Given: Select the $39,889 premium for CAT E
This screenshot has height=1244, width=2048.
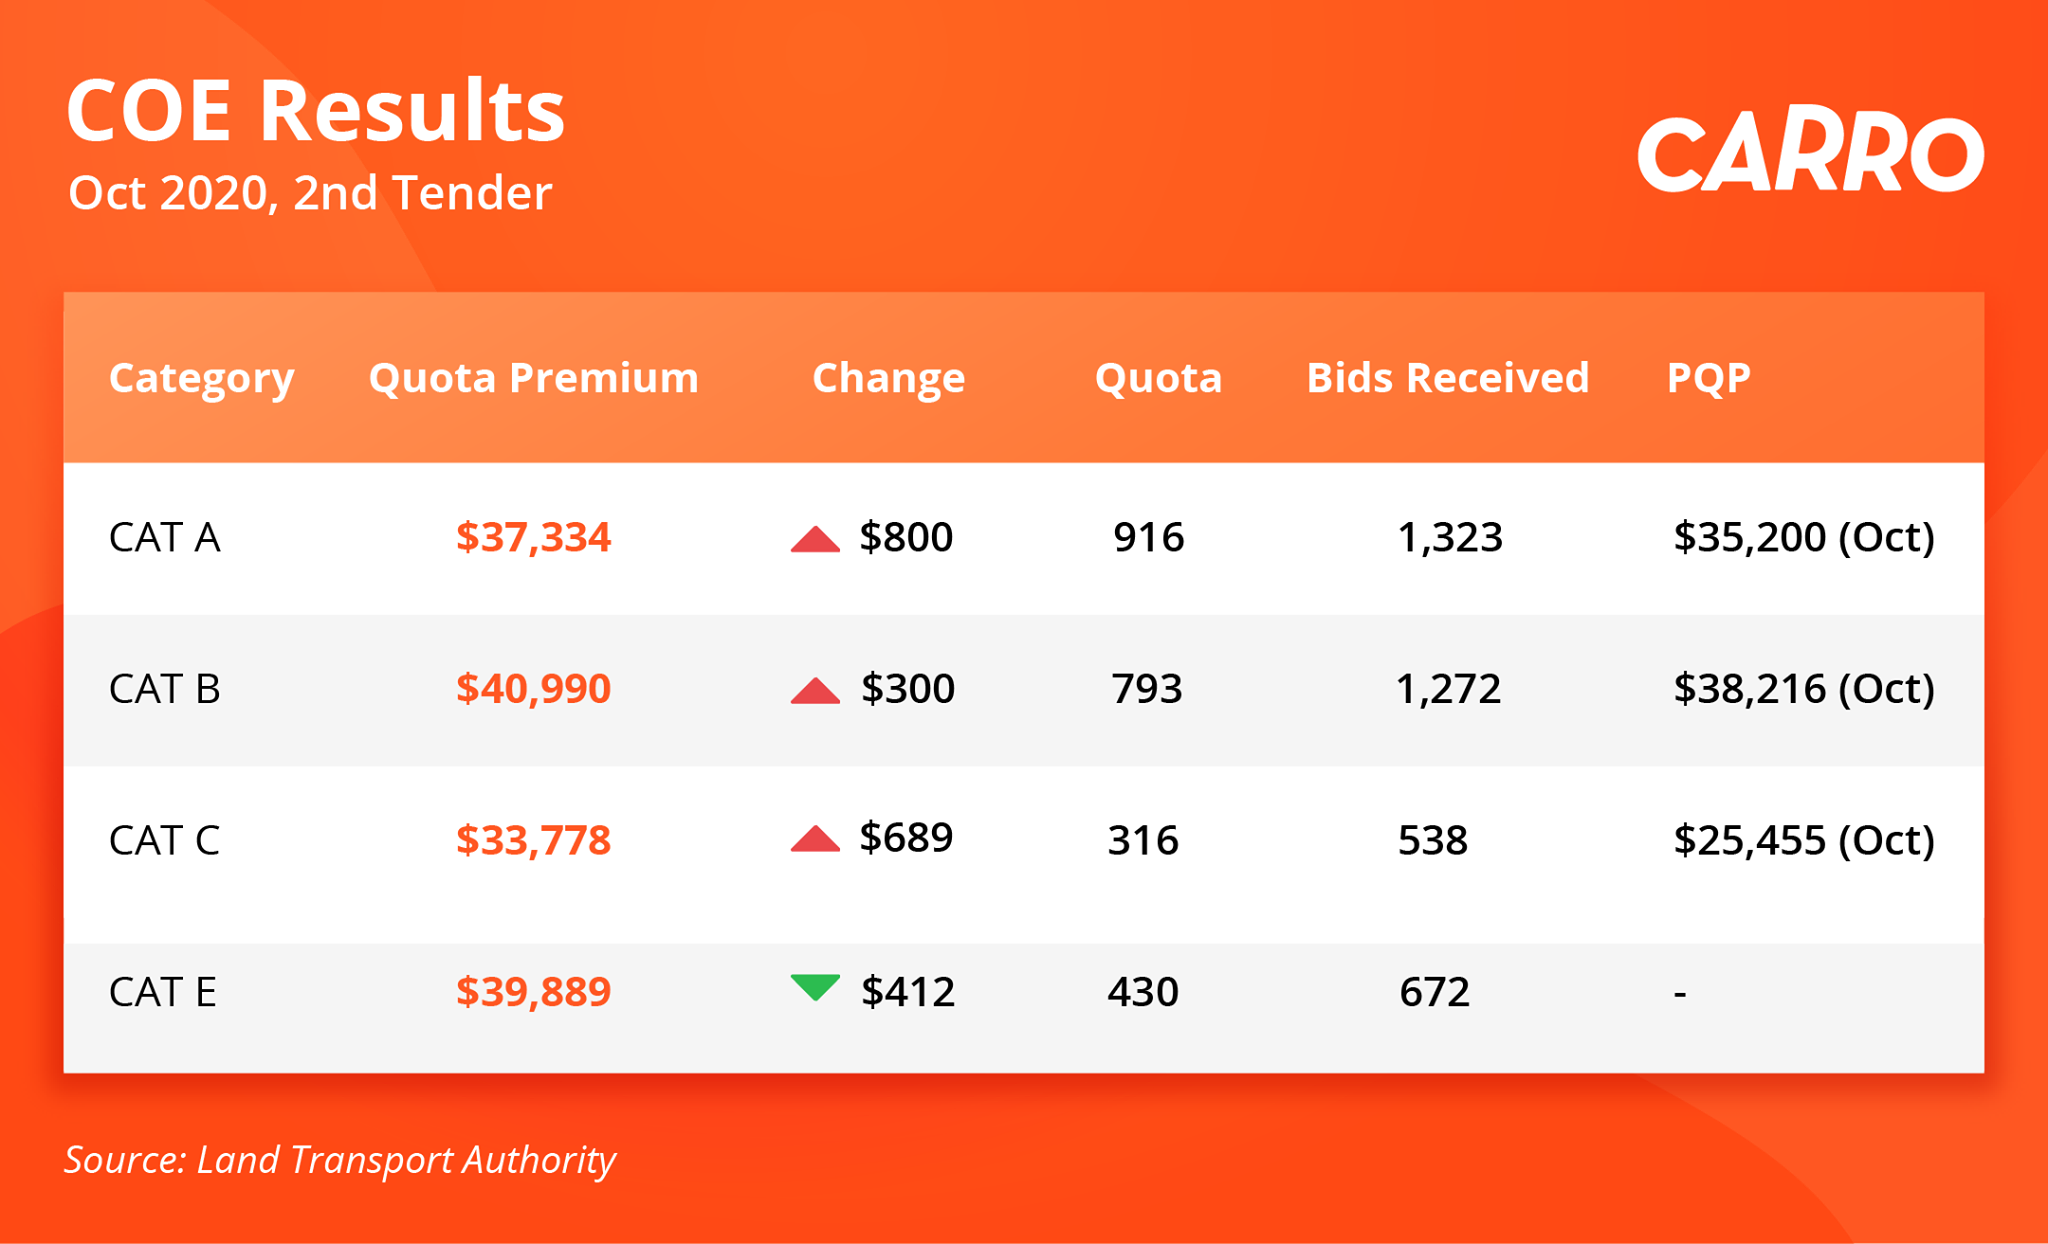Looking at the screenshot, I should pyautogui.click(x=533, y=992).
